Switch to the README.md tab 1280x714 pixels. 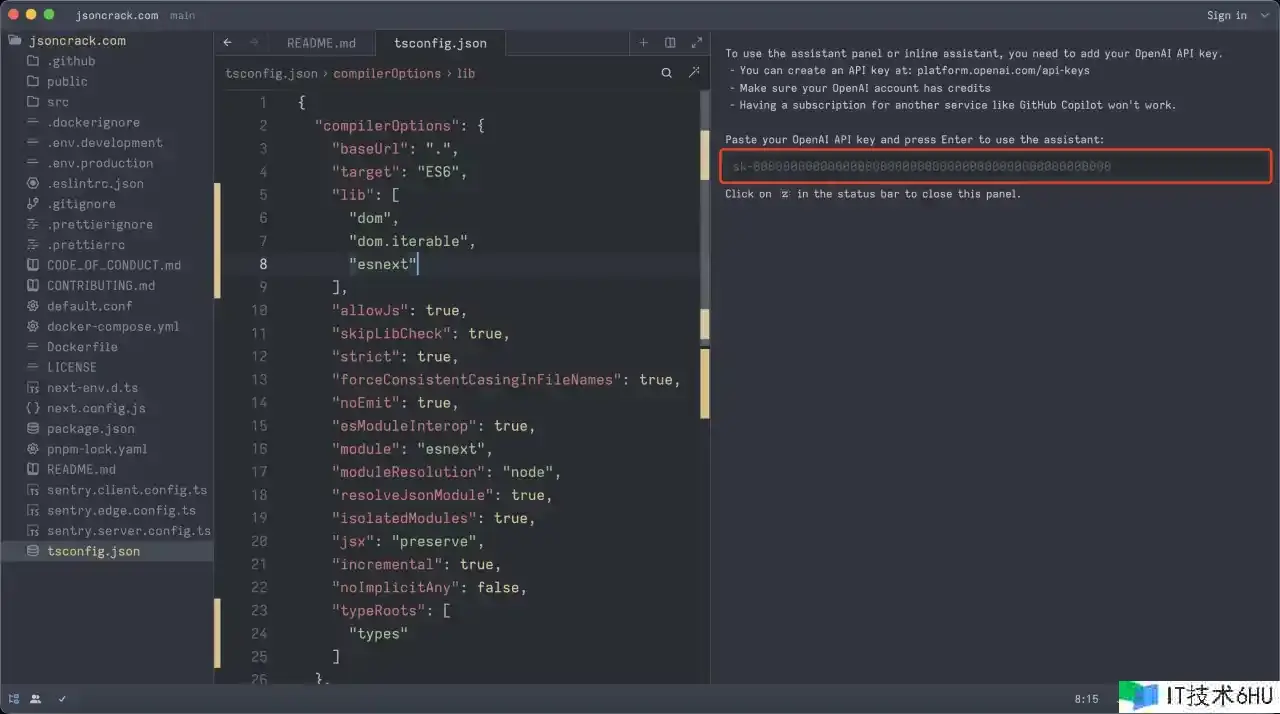[321, 43]
